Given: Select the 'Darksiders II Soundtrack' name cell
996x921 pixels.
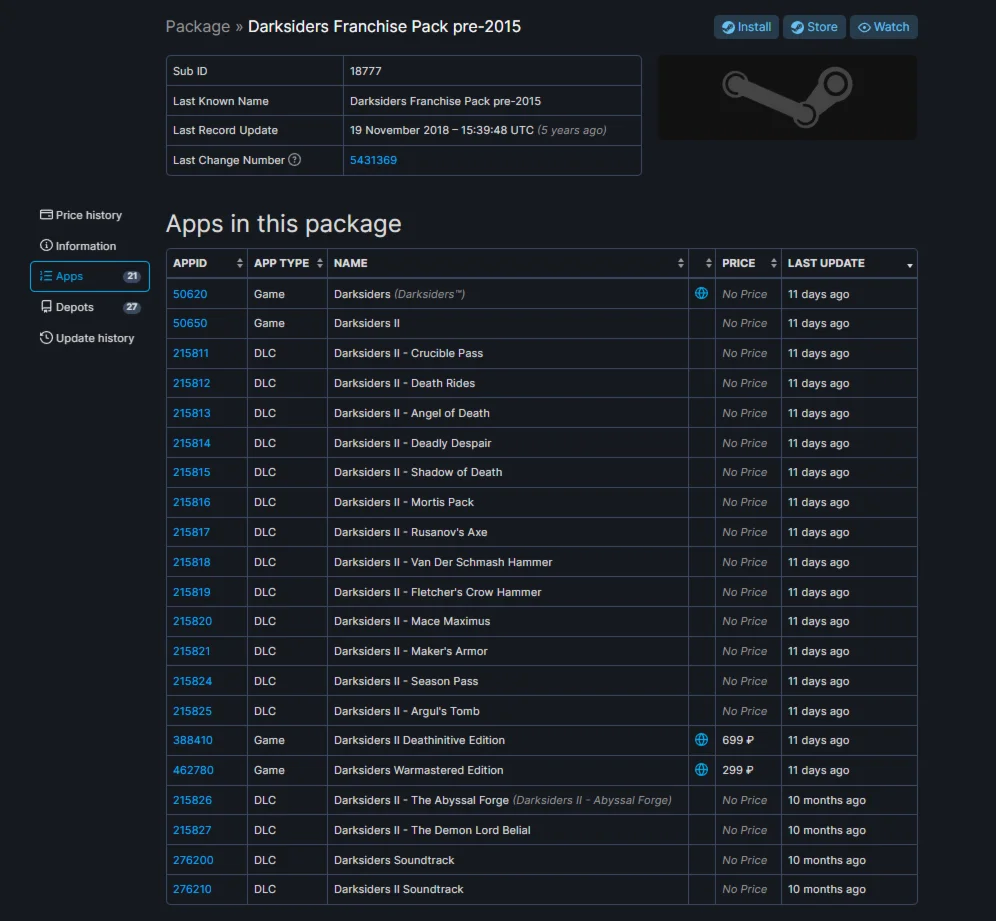Looking at the screenshot, I should click(x=508, y=889).
